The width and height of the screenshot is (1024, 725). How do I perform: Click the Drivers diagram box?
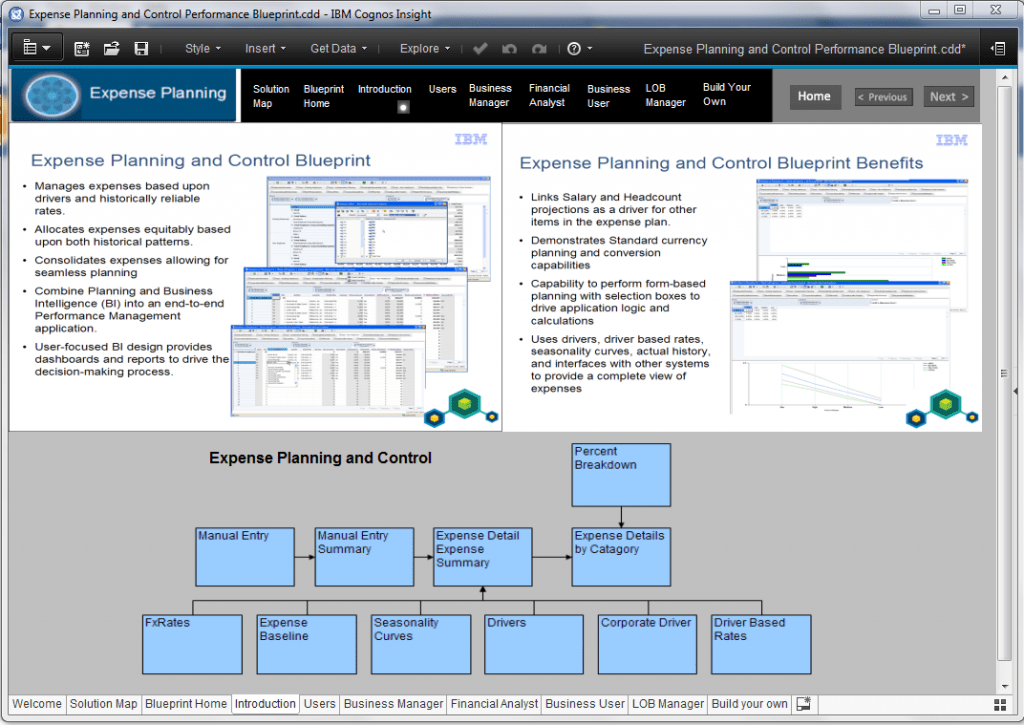(x=534, y=644)
